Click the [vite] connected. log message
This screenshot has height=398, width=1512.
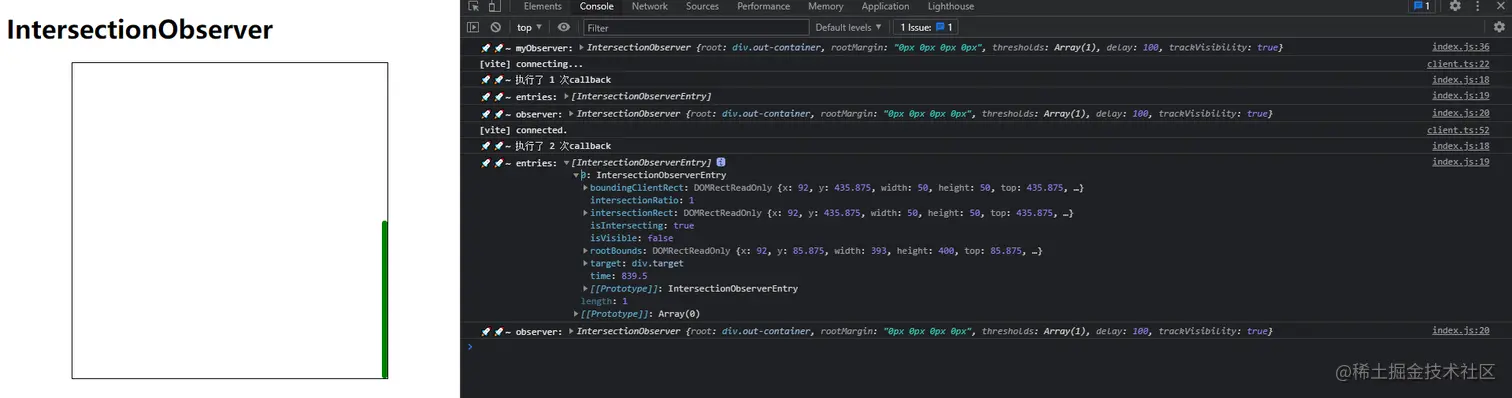click(x=523, y=130)
